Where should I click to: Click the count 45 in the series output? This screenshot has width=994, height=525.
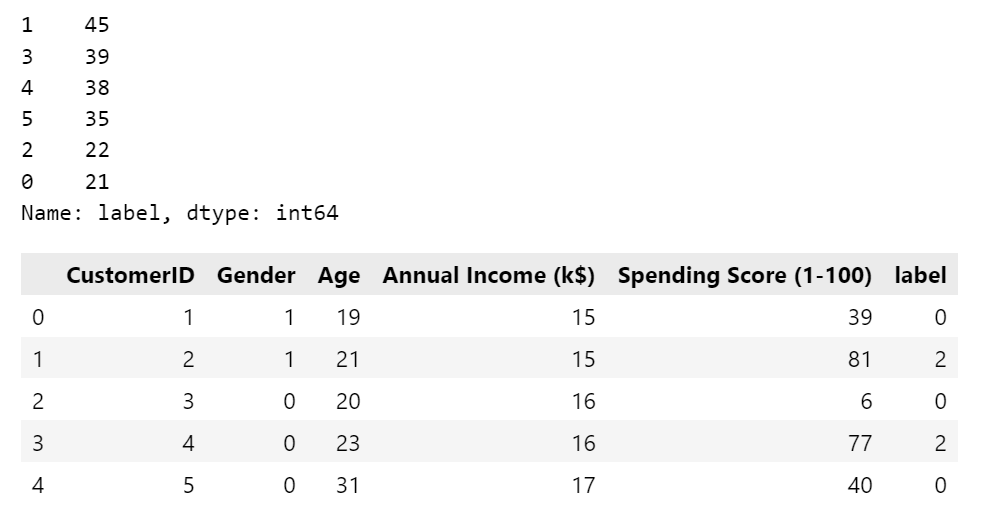(x=97, y=26)
